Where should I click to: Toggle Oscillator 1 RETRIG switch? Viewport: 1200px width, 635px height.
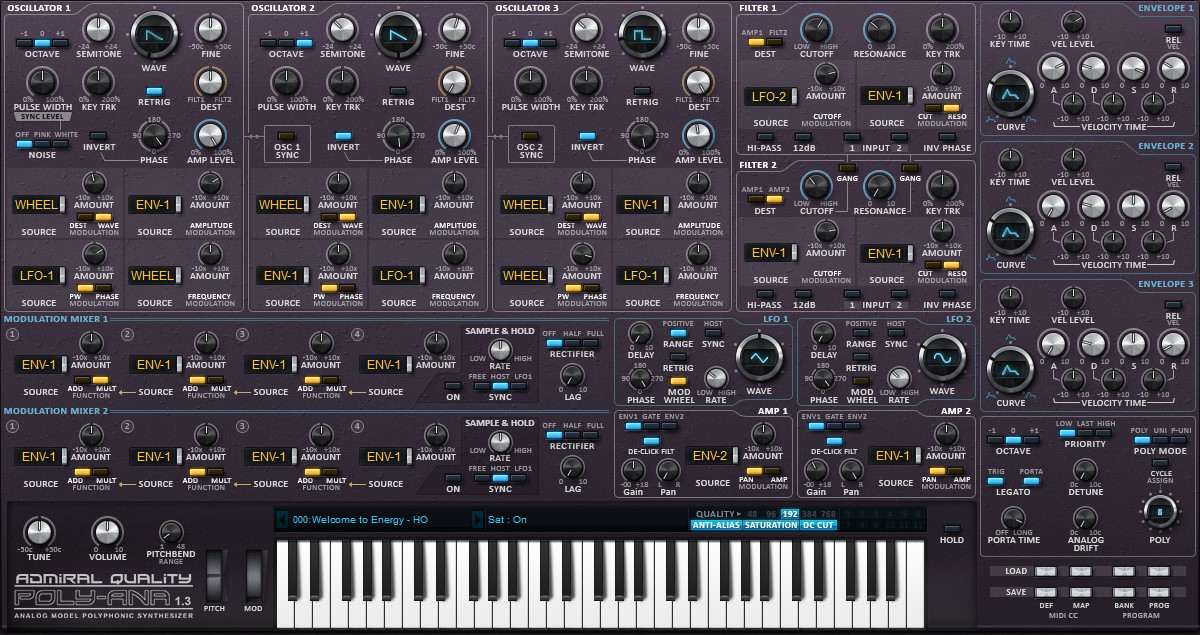pos(154,91)
